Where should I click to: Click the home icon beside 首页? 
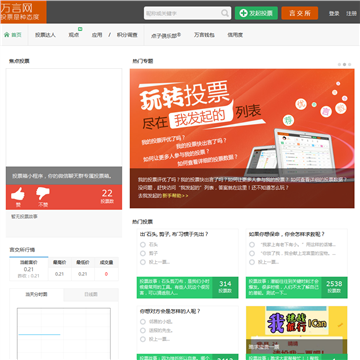tap(6, 34)
